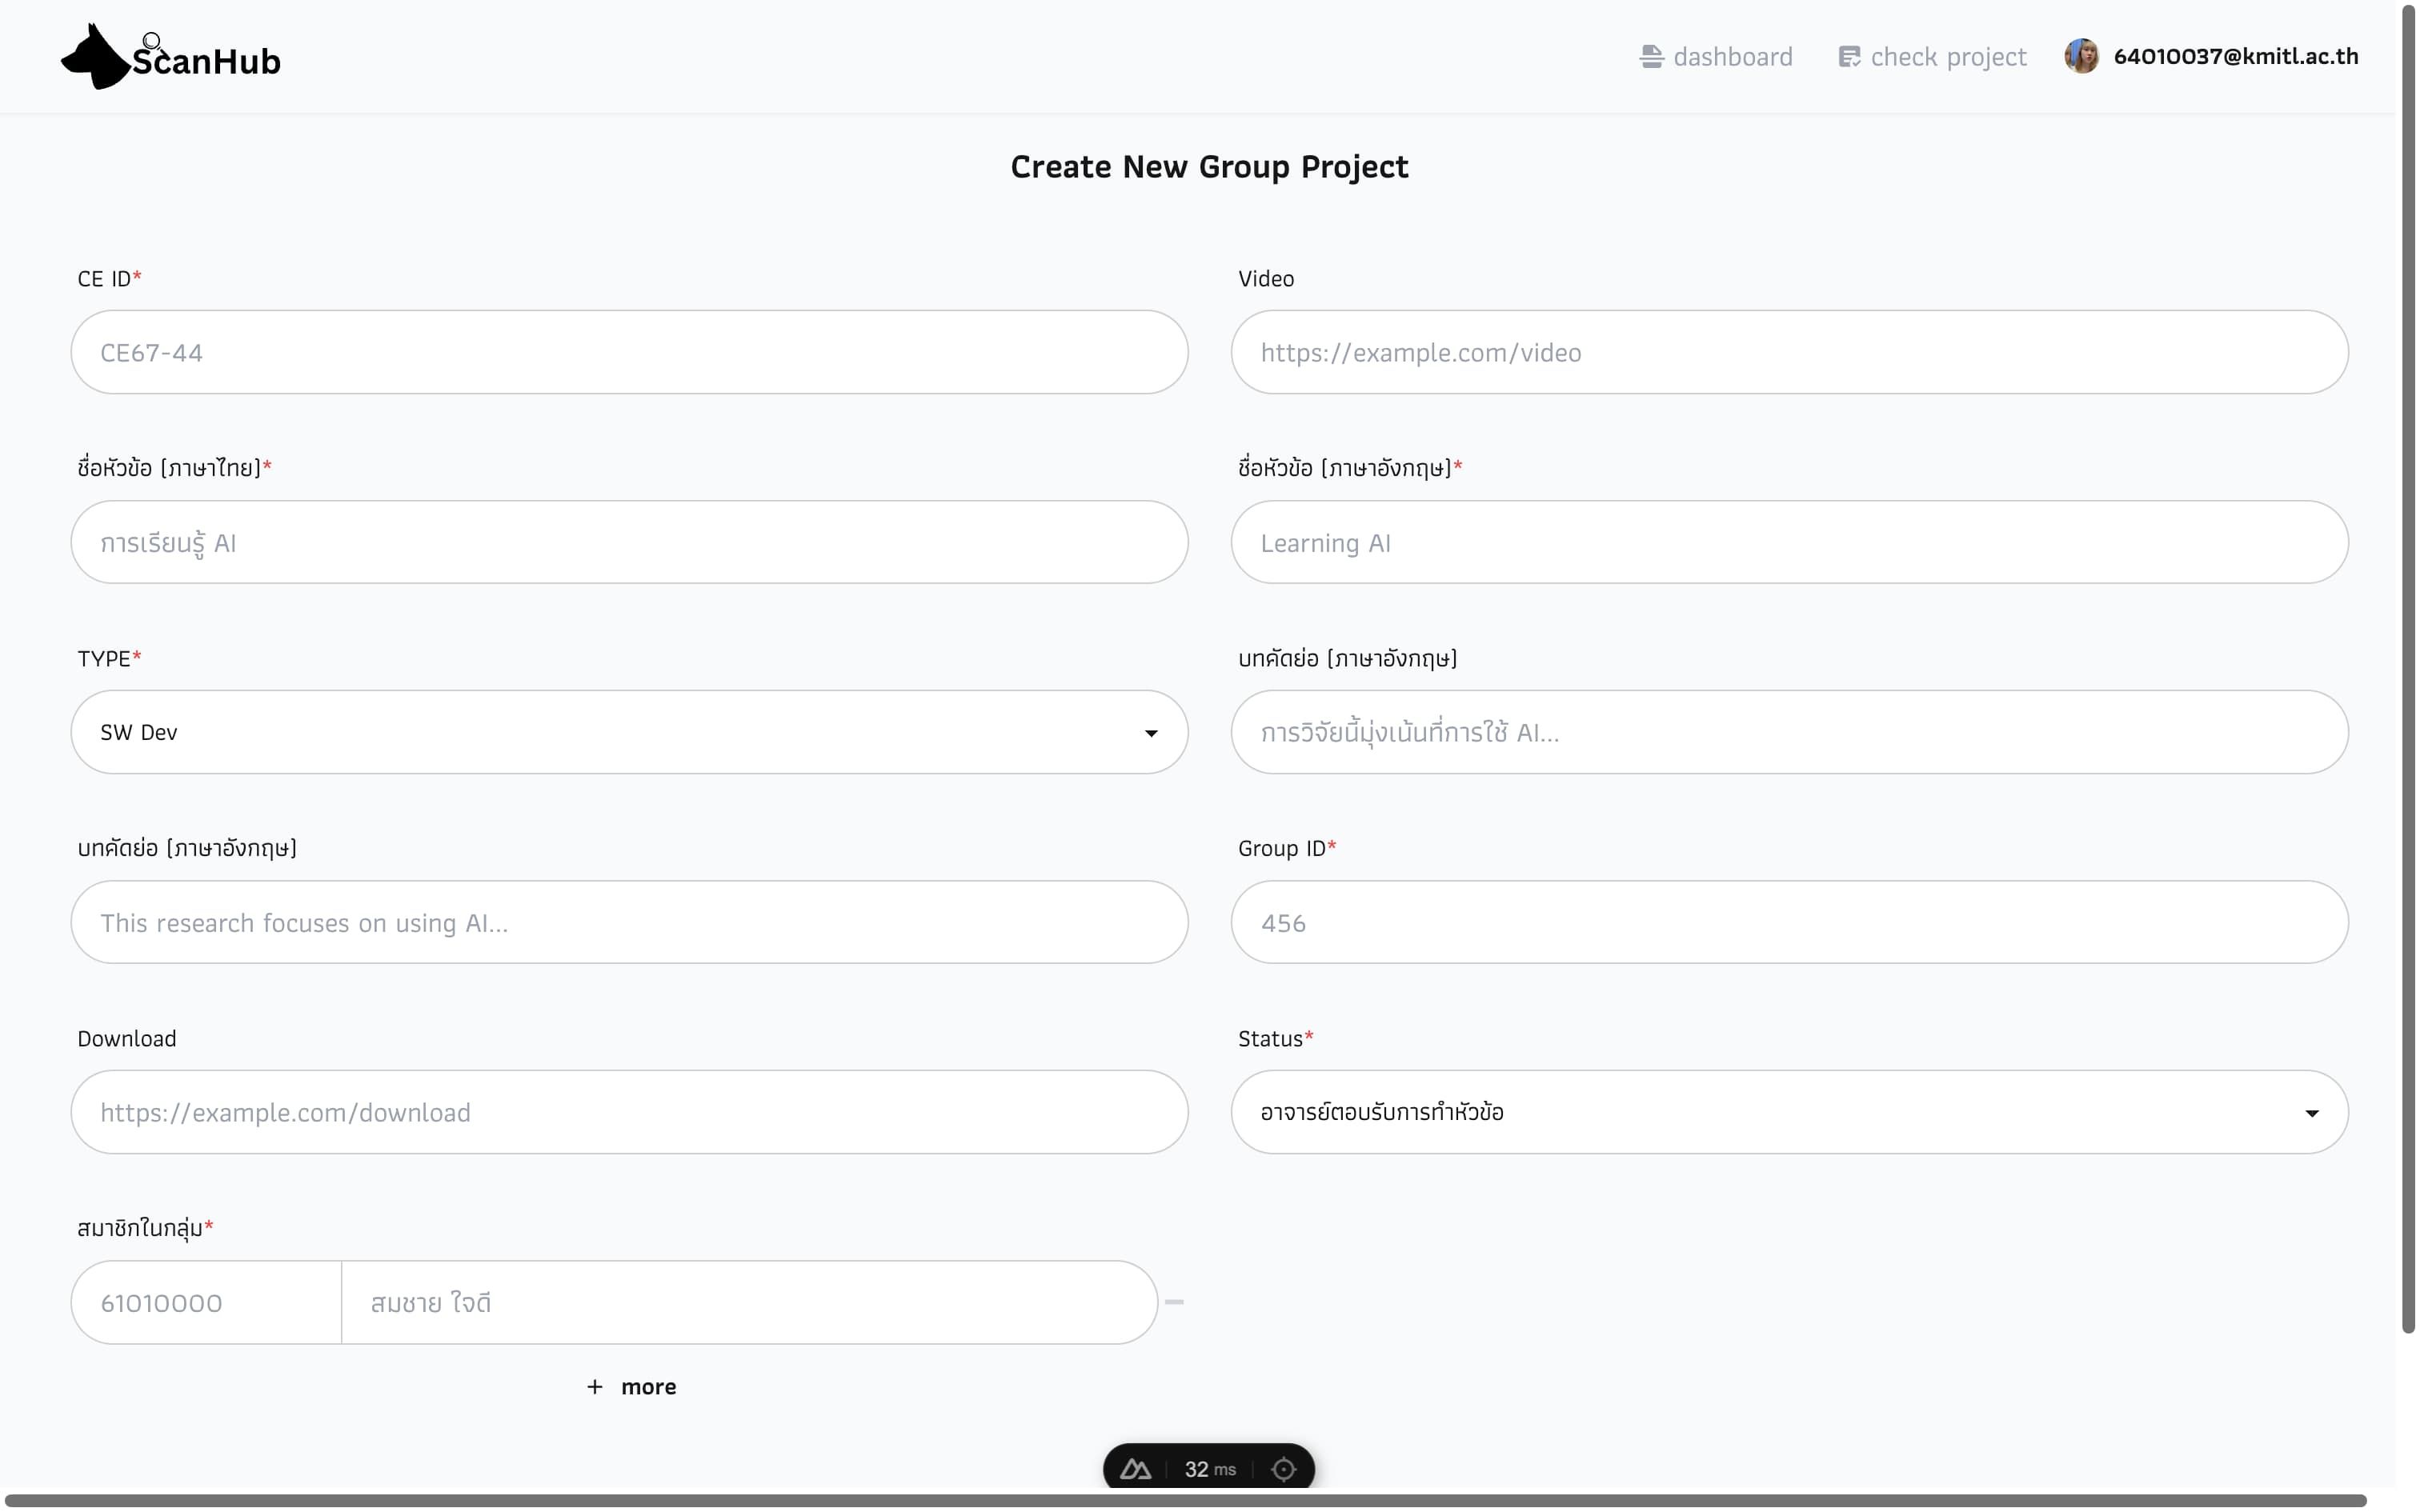Open the user avatar picture
This screenshot has height=1512, width=2420.
pos(2081,56)
